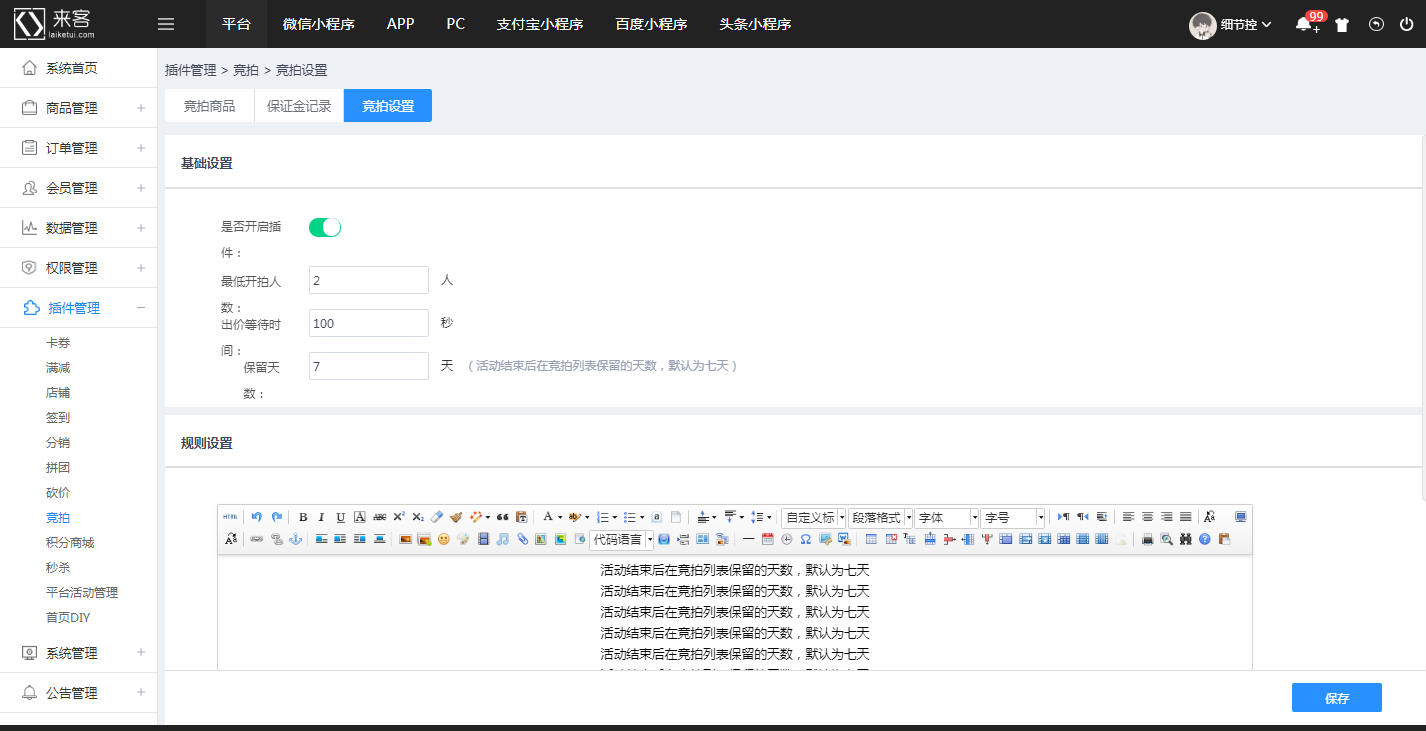The width and height of the screenshot is (1426, 731).
Task: Expand 订单管理 sidebar menu
Action: coord(79,148)
